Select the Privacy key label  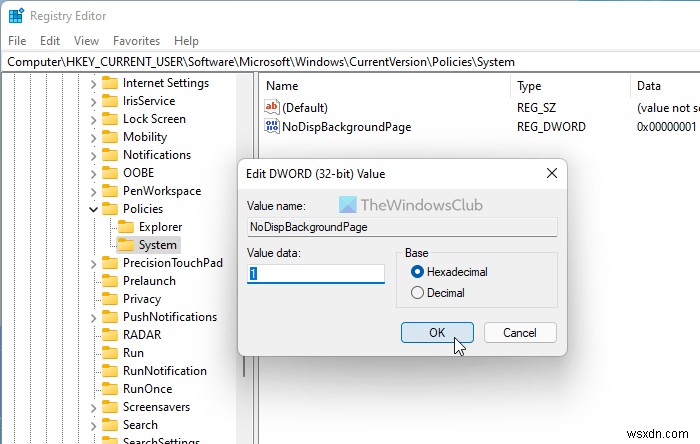coord(142,299)
